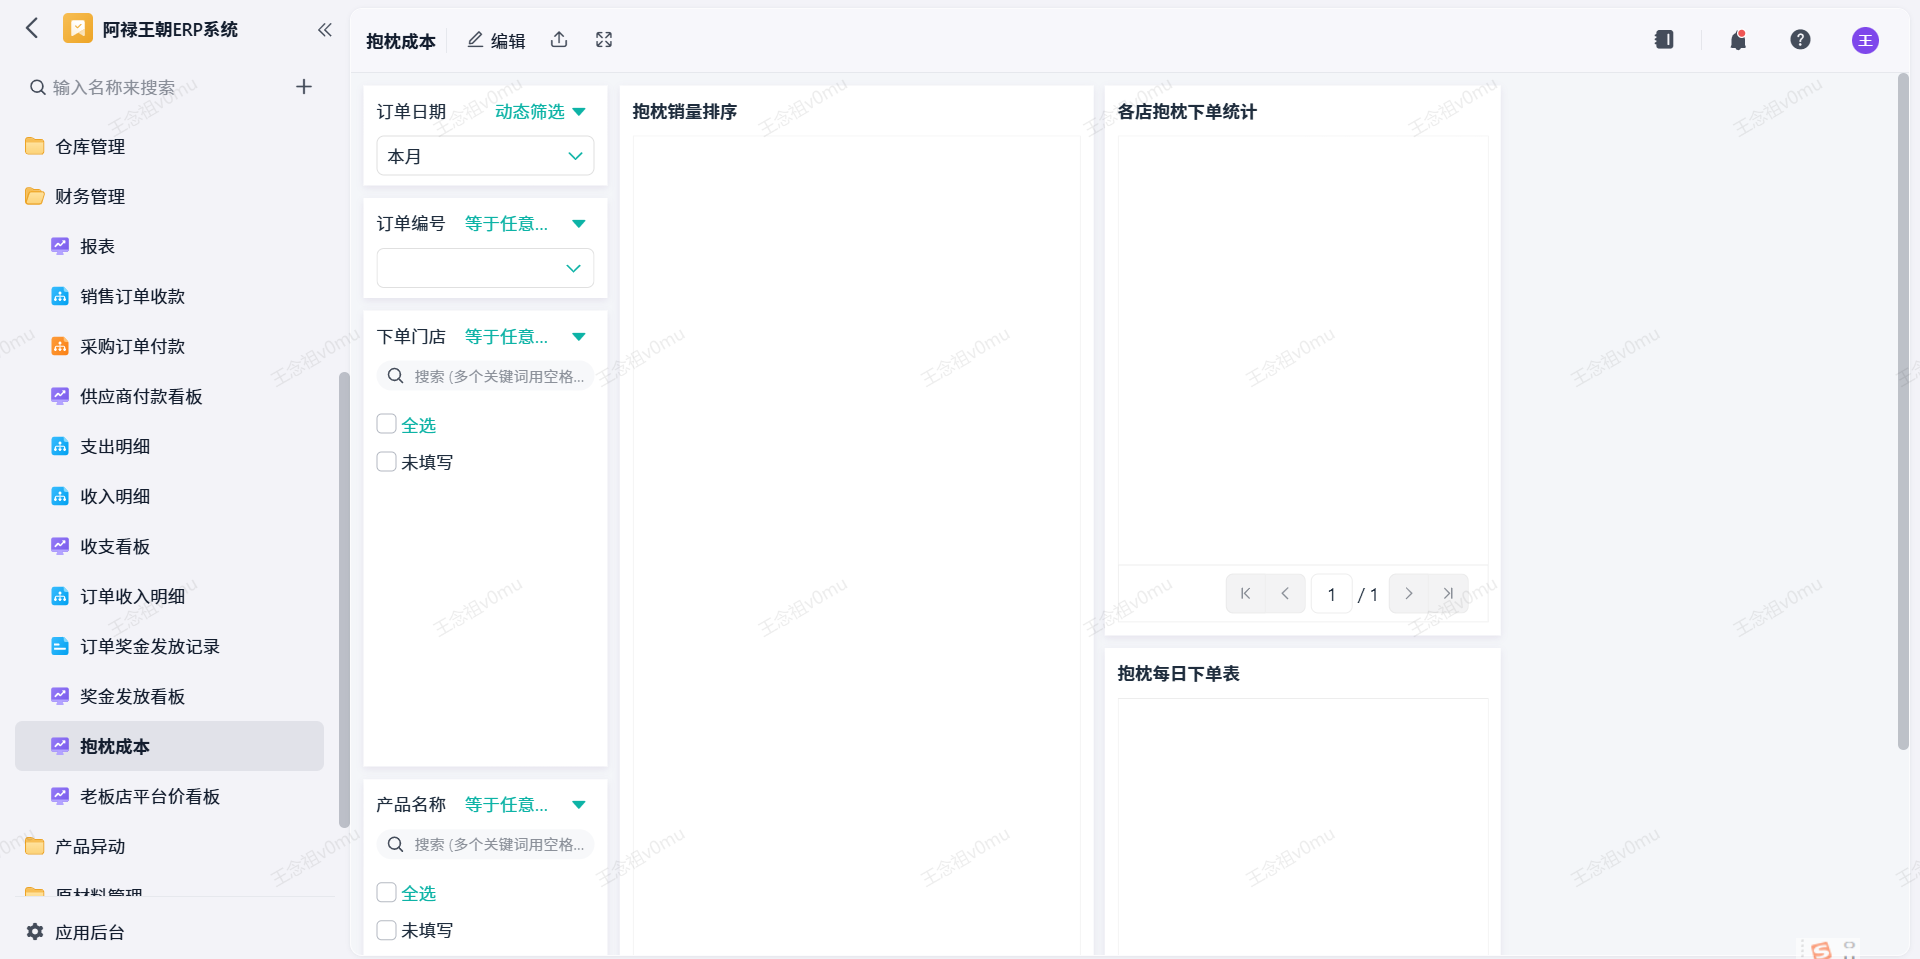Check 未填写 under 产品名称

[x=387, y=930]
